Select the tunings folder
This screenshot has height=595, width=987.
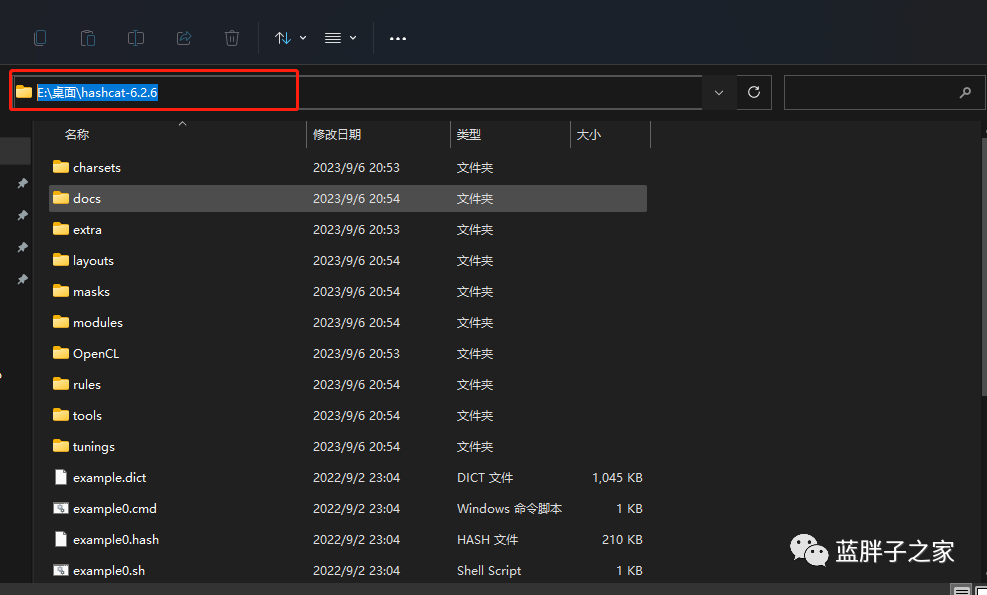pos(347,446)
